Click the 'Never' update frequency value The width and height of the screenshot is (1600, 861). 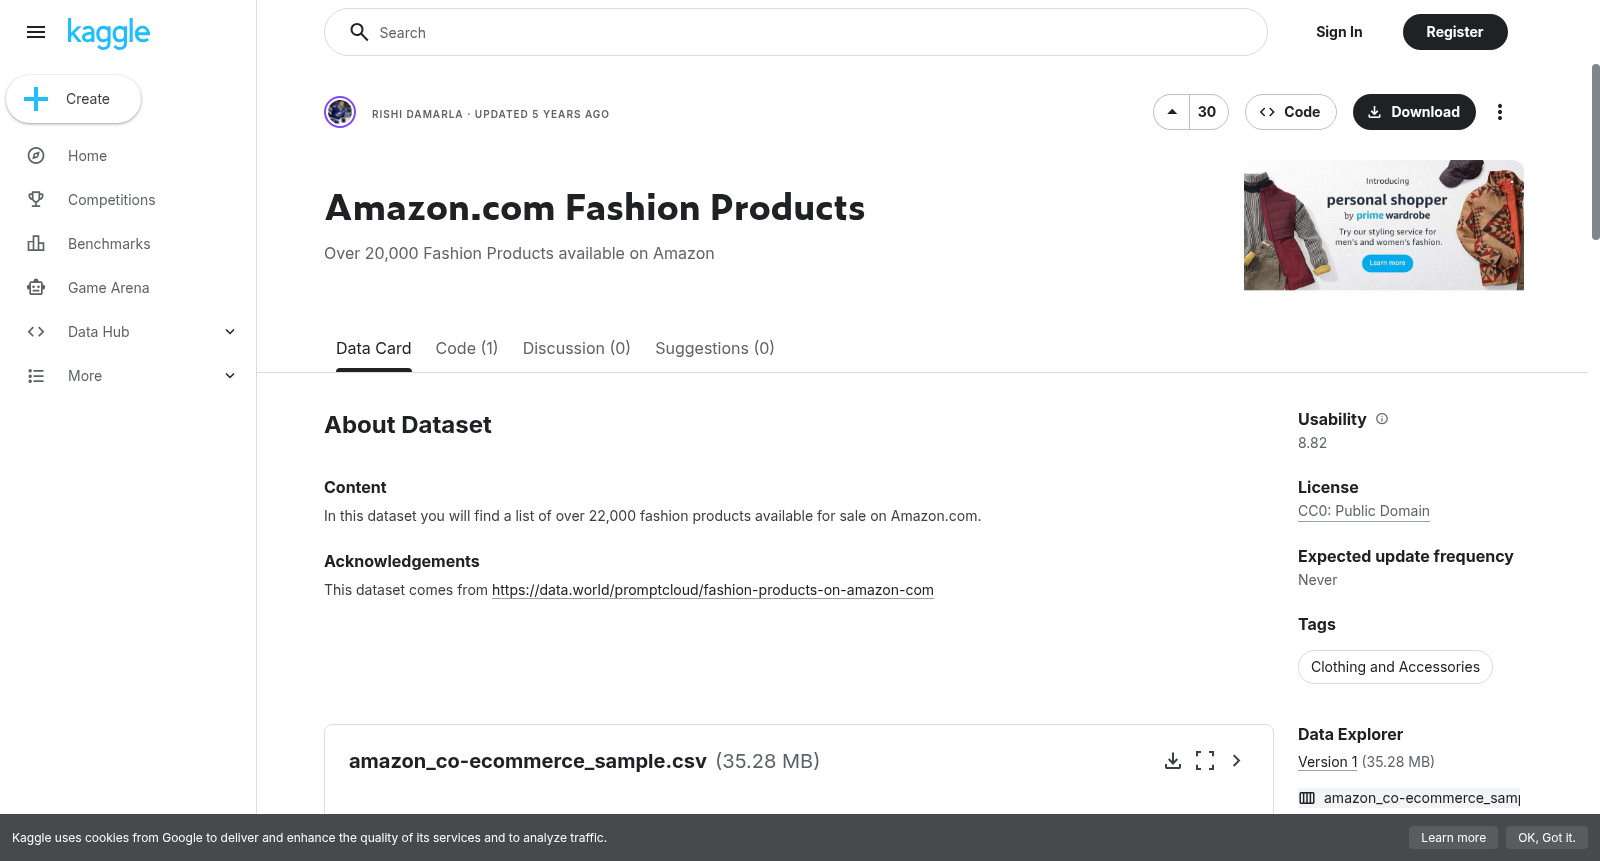(x=1317, y=580)
